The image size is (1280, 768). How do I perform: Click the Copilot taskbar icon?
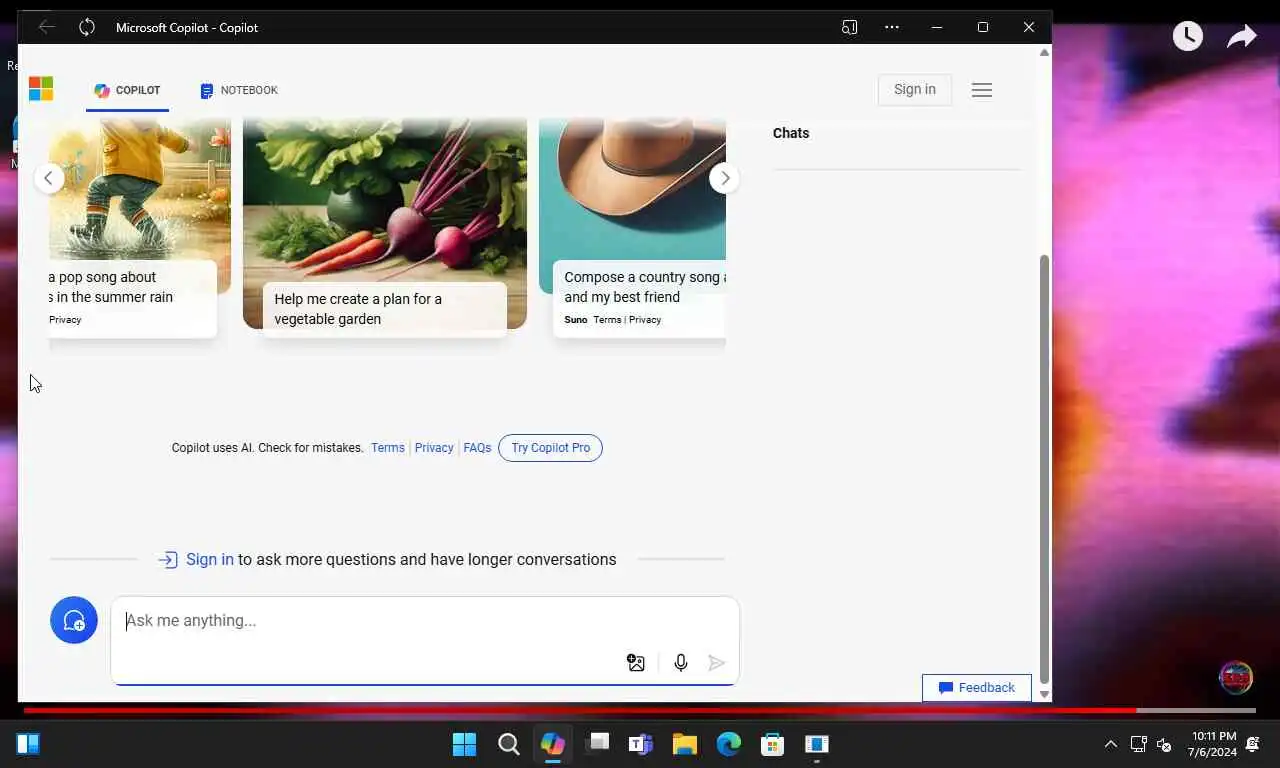[553, 744]
